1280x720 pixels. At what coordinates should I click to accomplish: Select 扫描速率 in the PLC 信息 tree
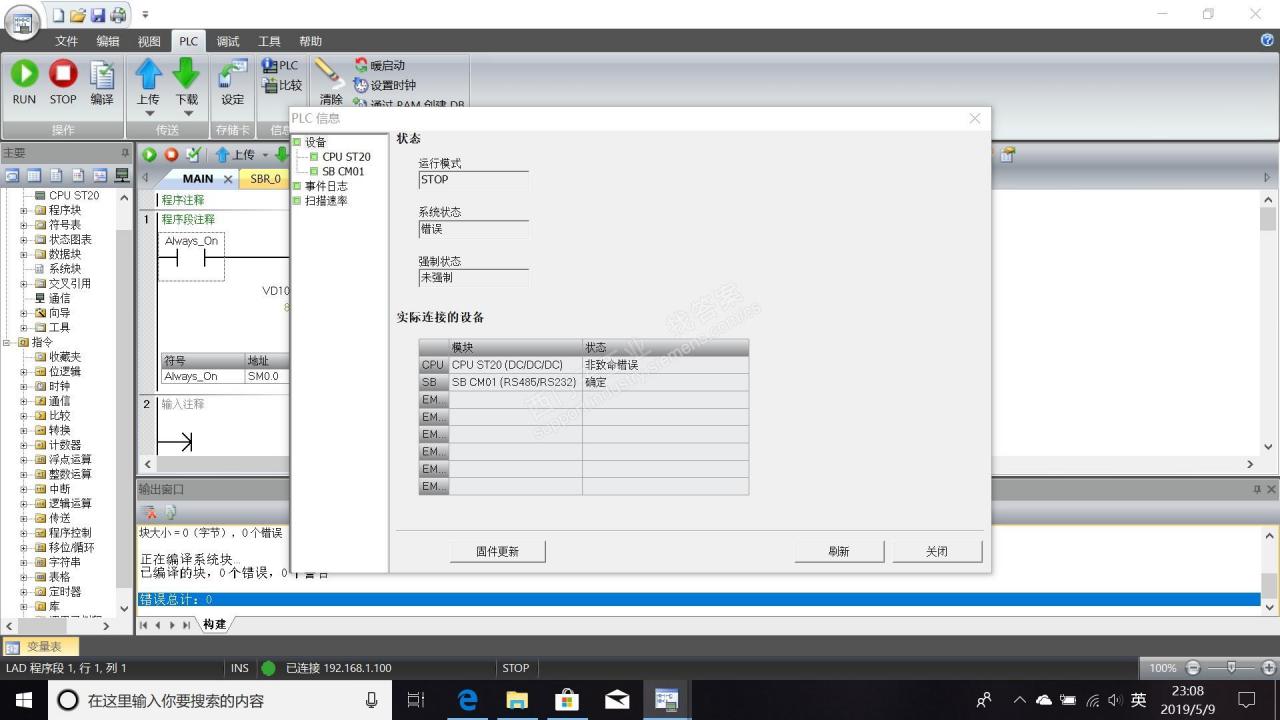click(326, 200)
